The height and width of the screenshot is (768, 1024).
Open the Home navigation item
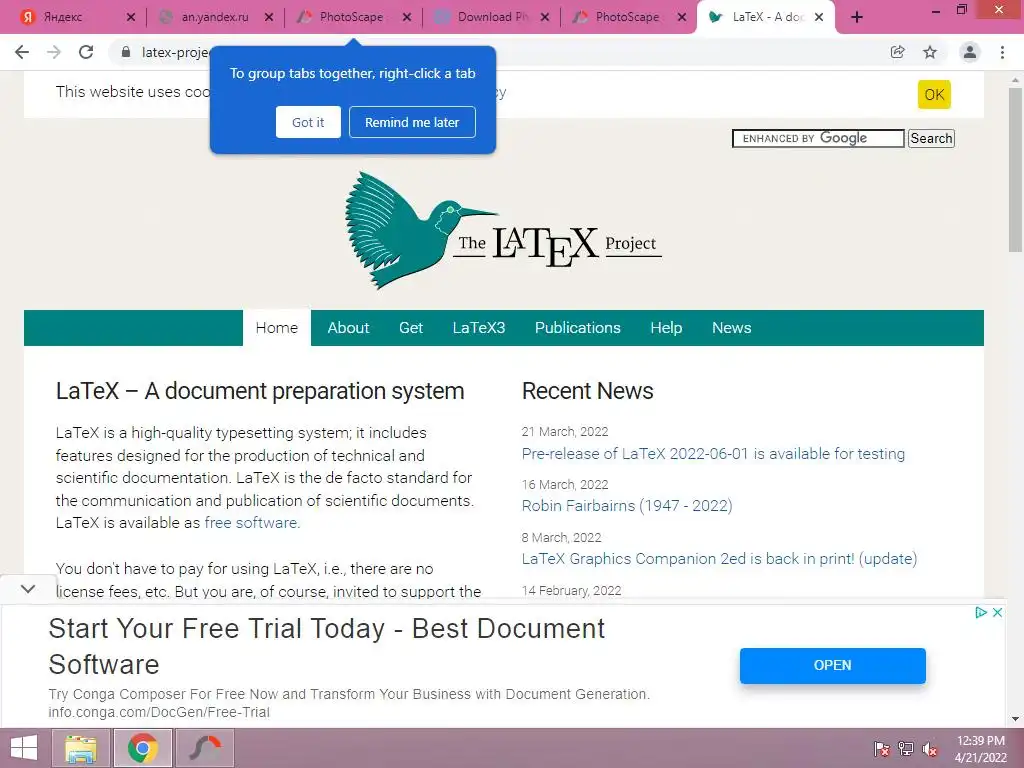277,328
